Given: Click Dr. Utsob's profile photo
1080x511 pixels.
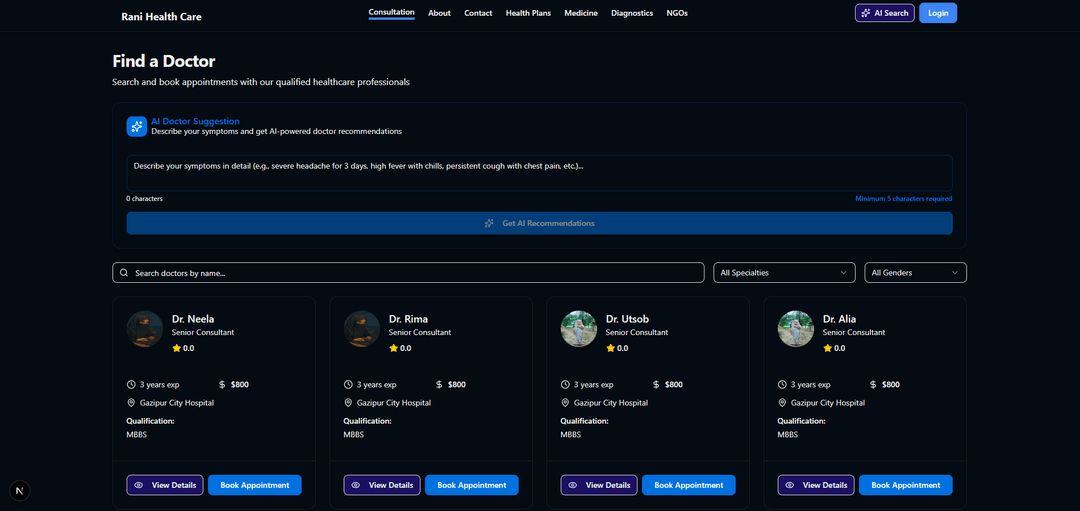Looking at the screenshot, I should pos(579,328).
